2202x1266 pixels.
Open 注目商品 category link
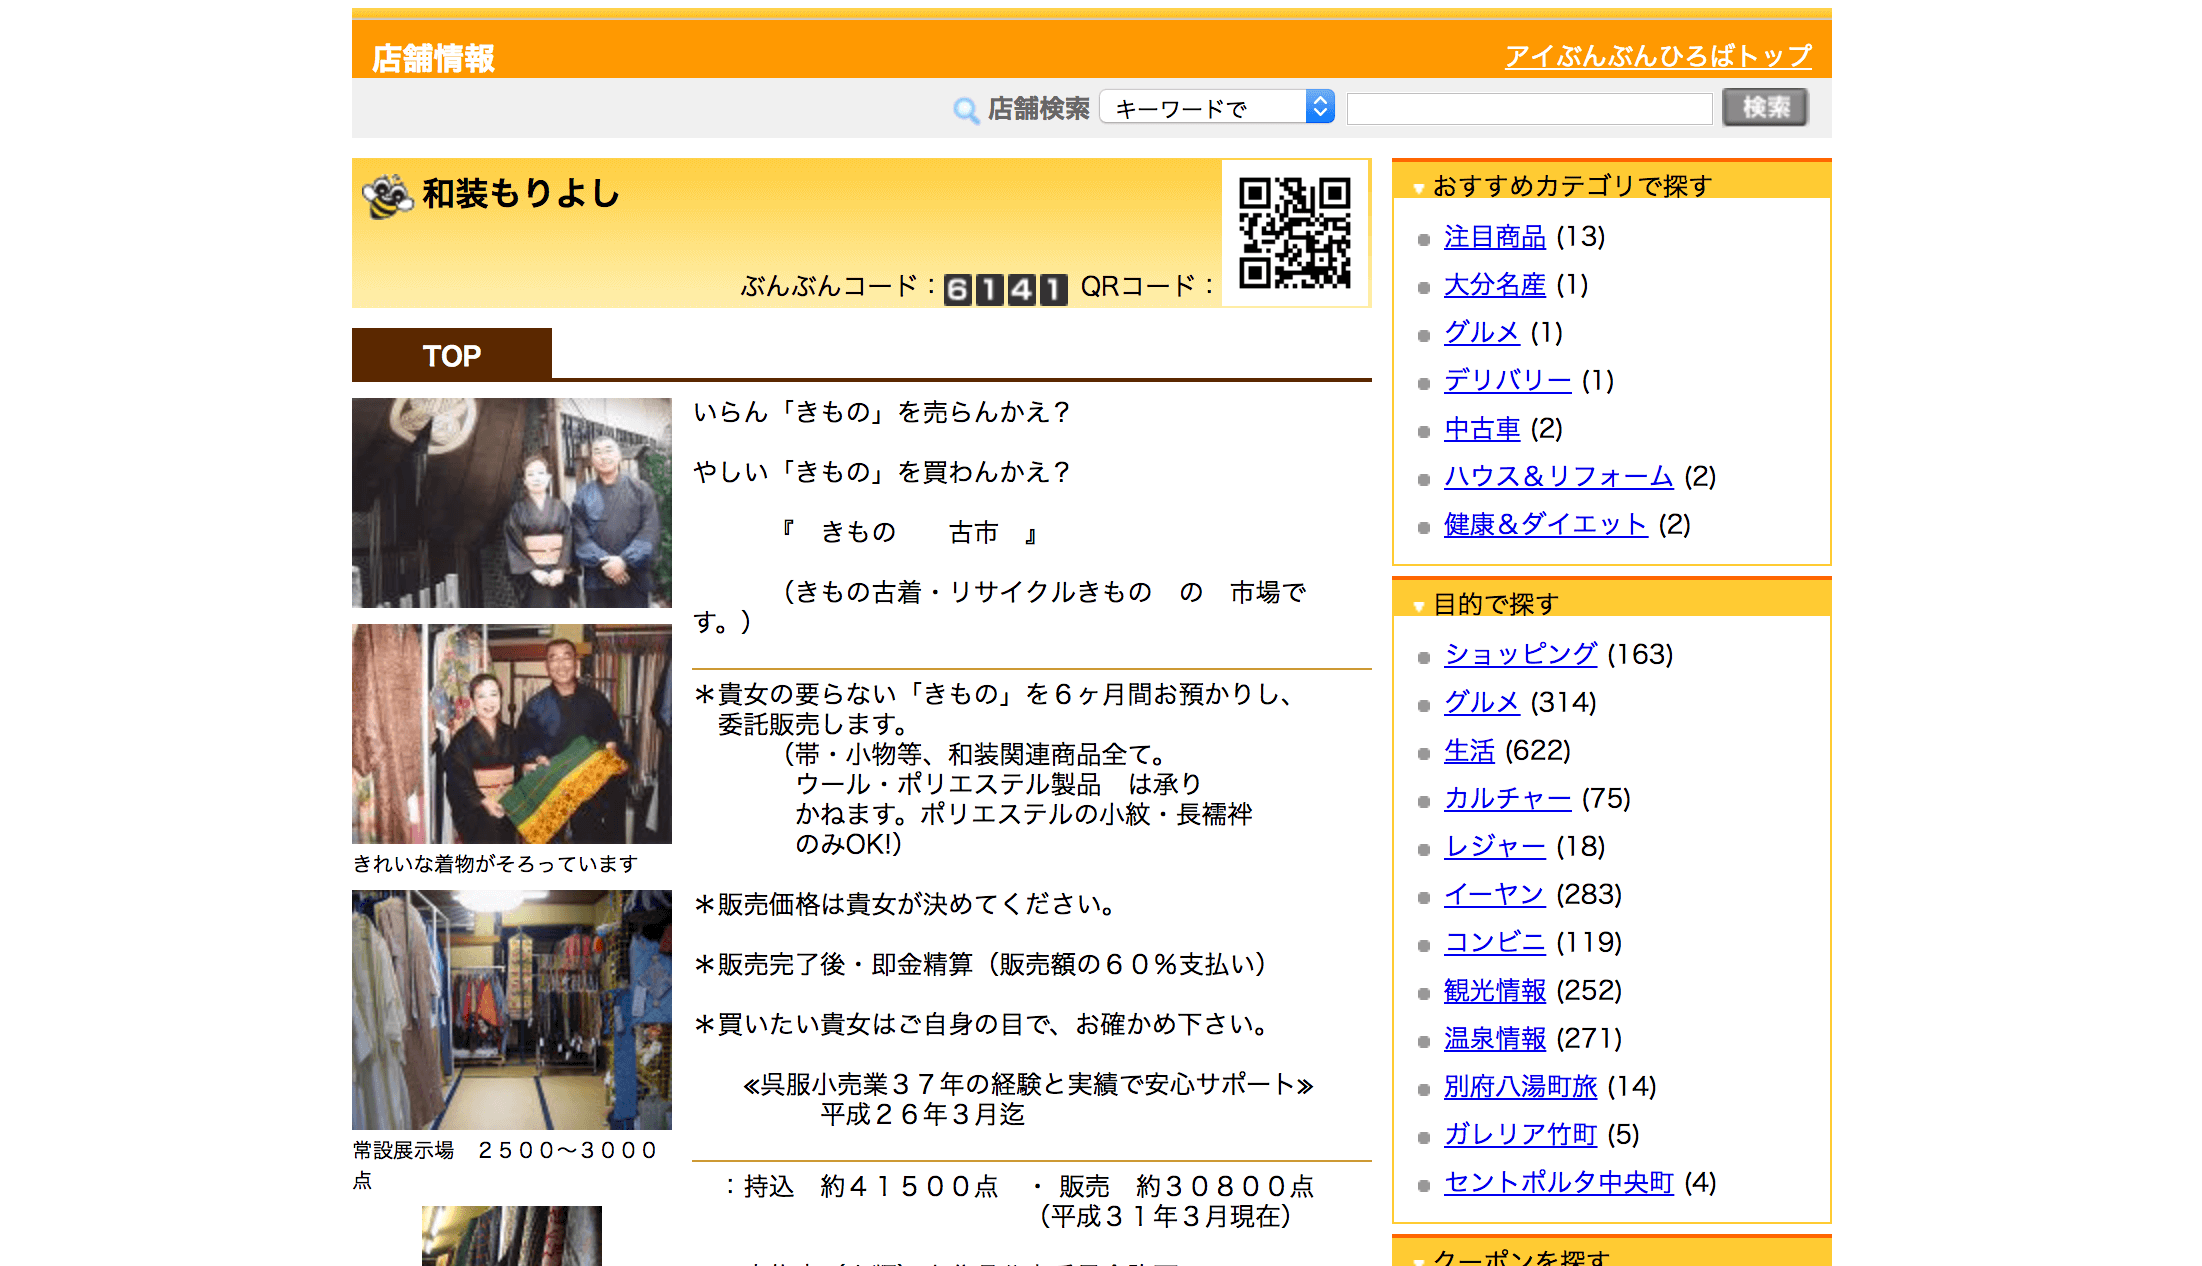tap(1494, 237)
